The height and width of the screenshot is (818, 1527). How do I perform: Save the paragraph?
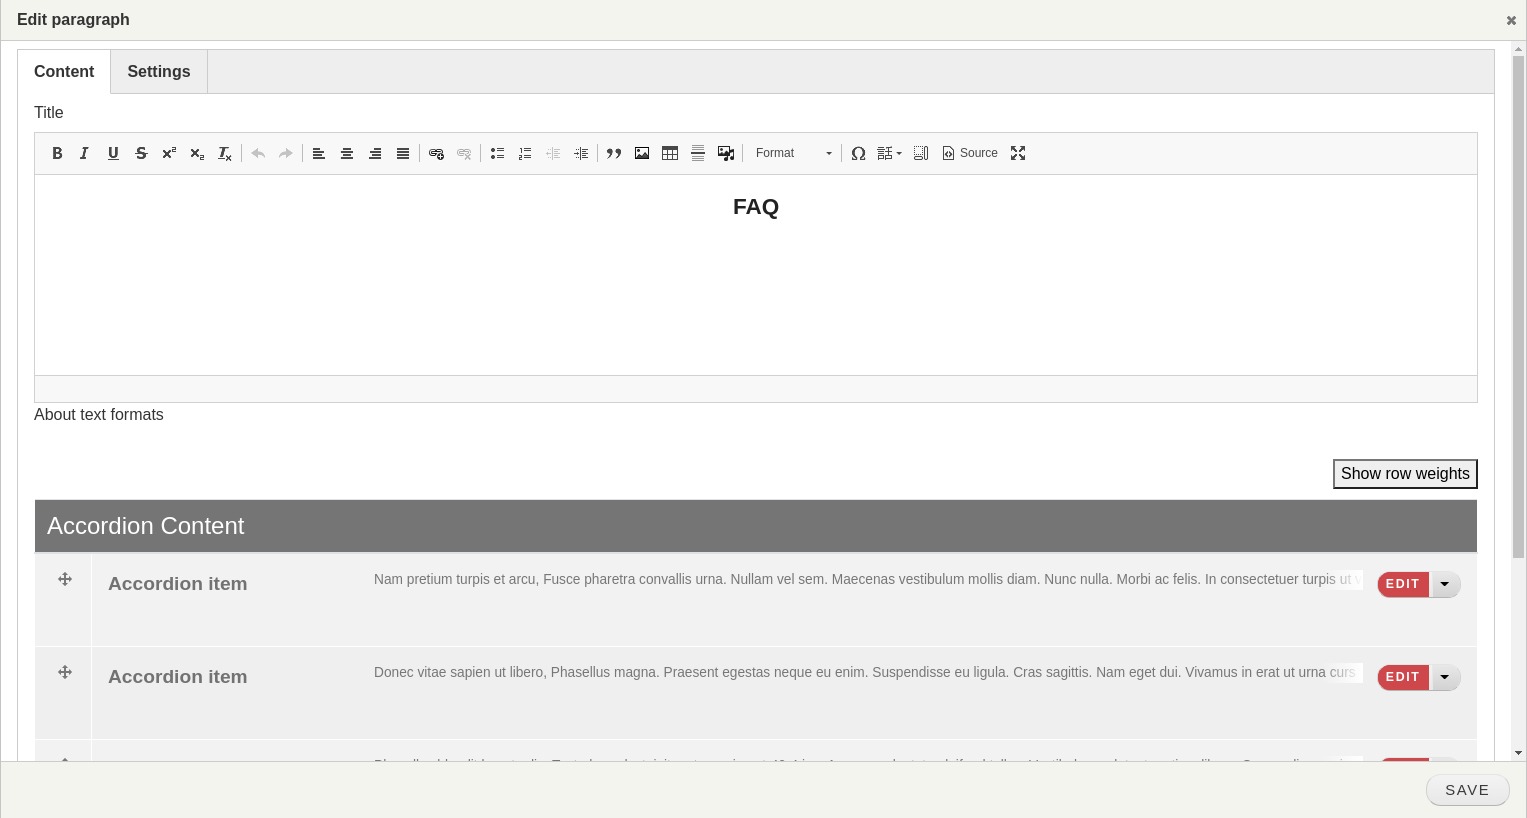point(1466,789)
